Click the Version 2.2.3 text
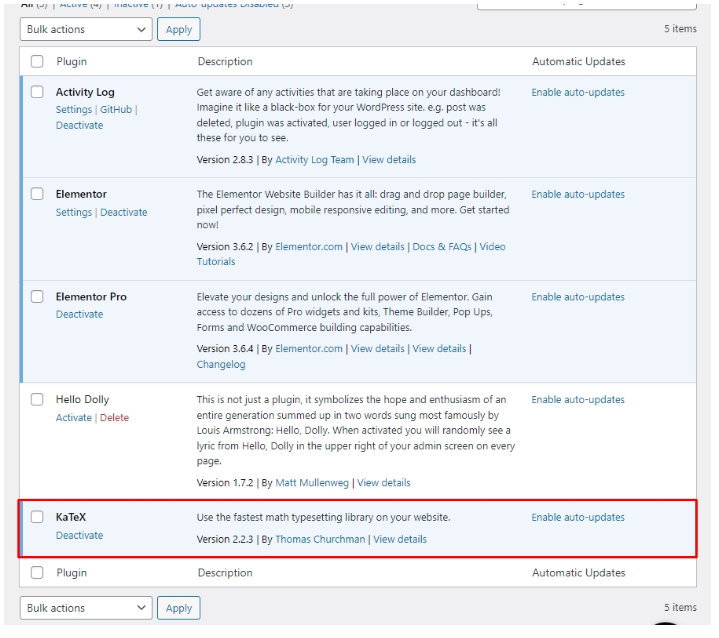 pyautogui.click(x=225, y=539)
